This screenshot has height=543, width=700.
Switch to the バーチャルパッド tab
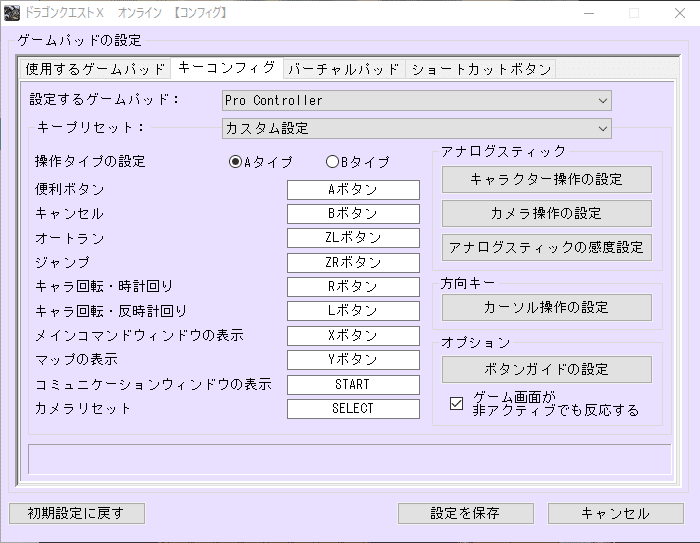(344, 69)
